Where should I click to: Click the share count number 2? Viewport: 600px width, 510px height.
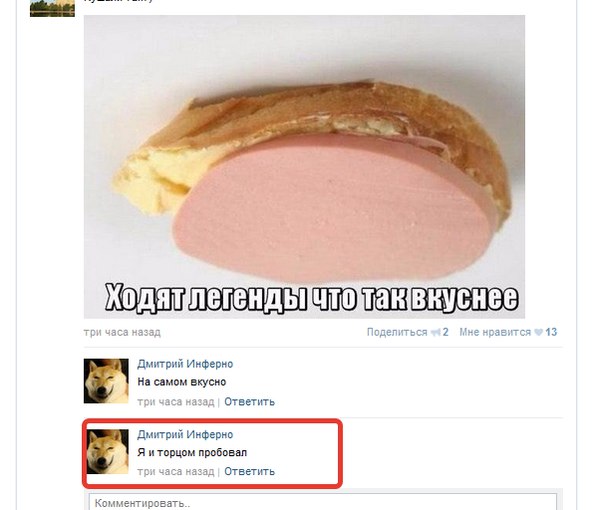(x=445, y=332)
